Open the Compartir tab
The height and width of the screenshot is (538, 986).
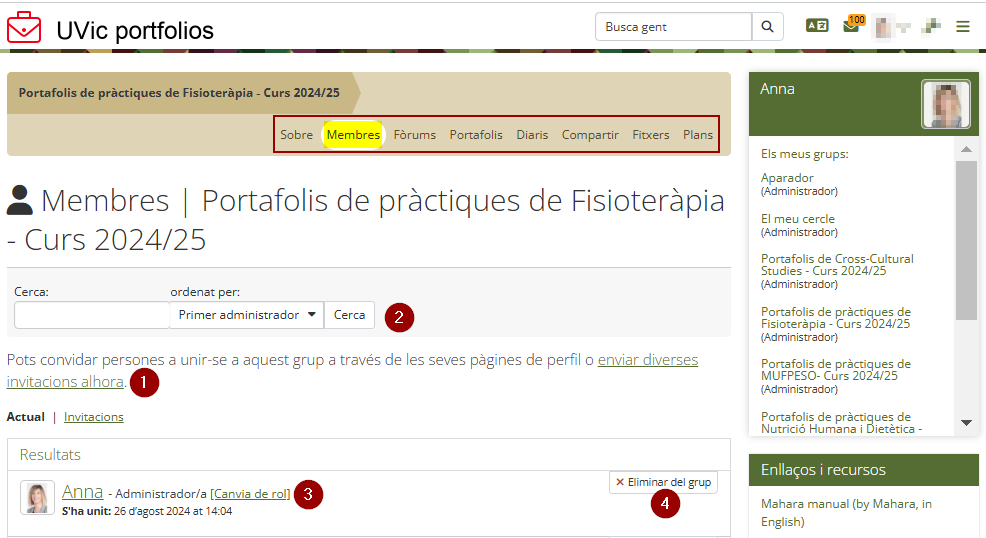(x=590, y=134)
